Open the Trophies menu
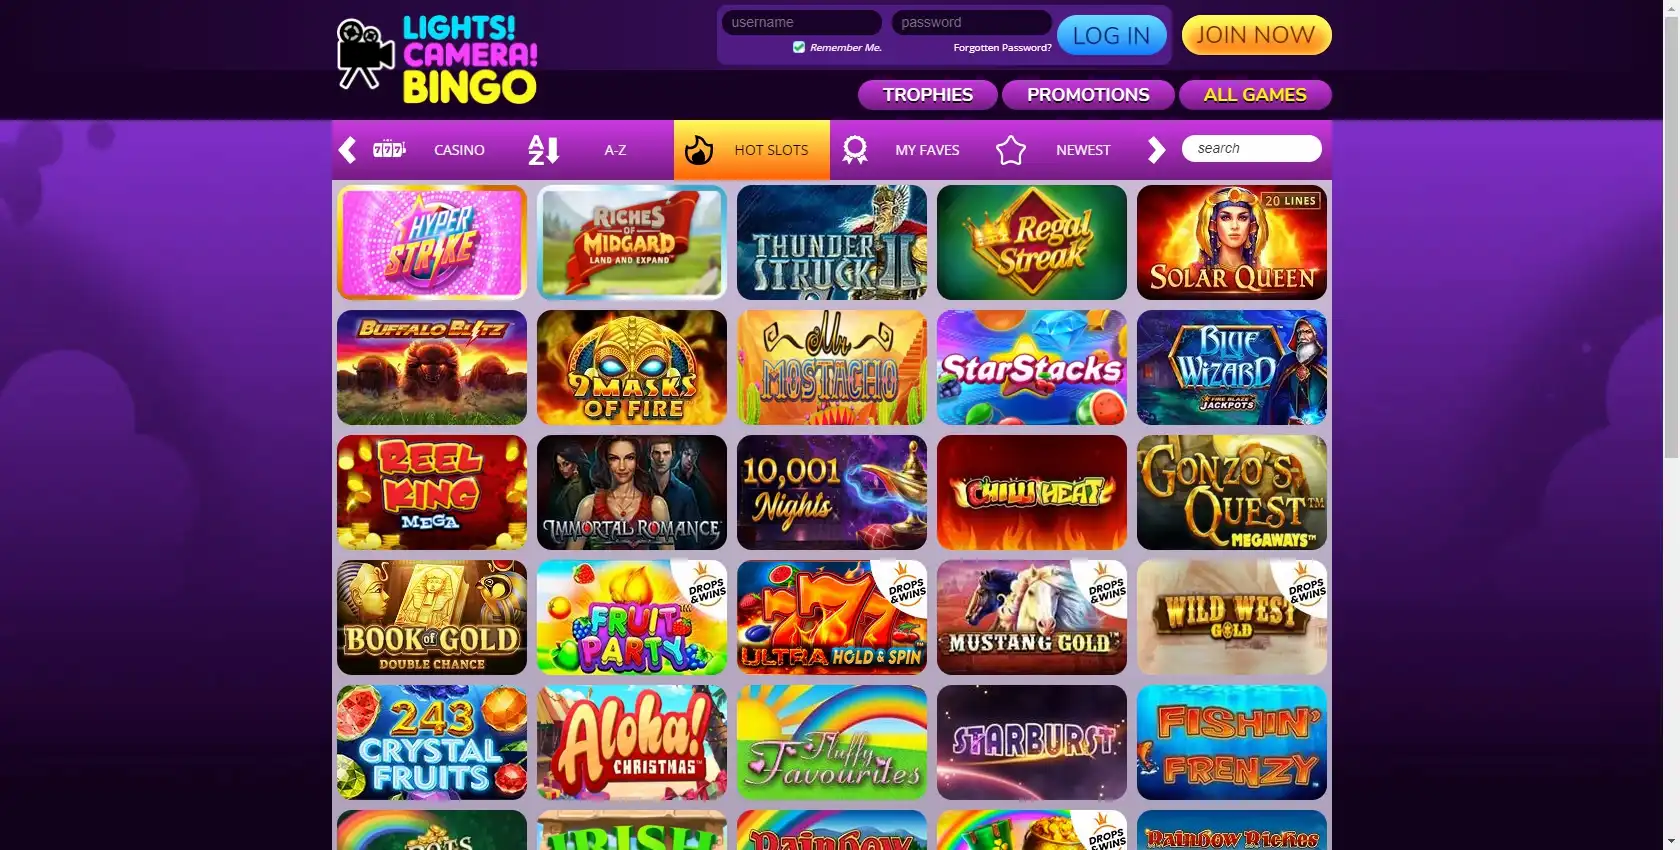The height and width of the screenshot is (850, 1680). click(927, 95)
